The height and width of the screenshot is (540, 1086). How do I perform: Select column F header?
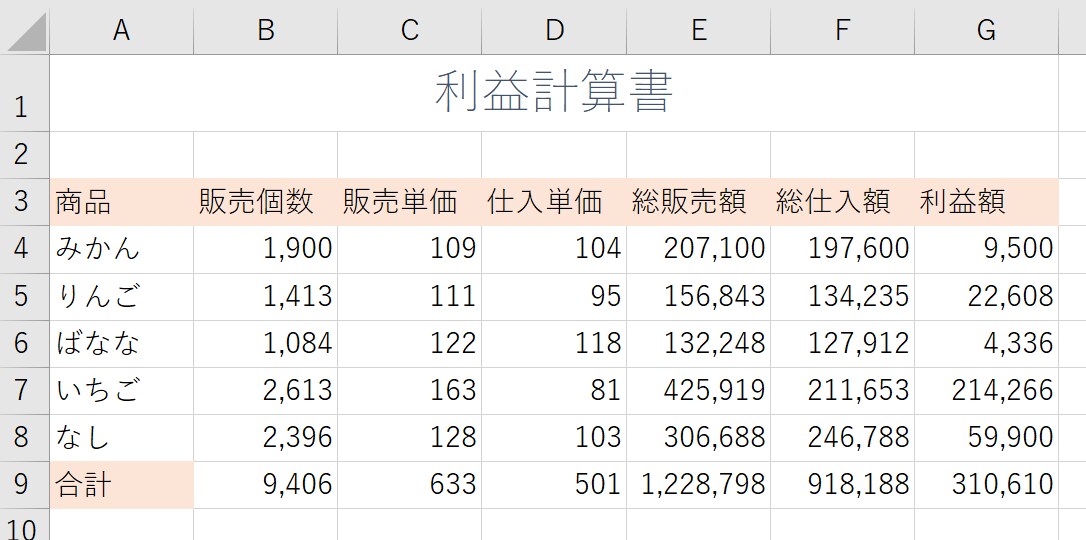point(843,31)
